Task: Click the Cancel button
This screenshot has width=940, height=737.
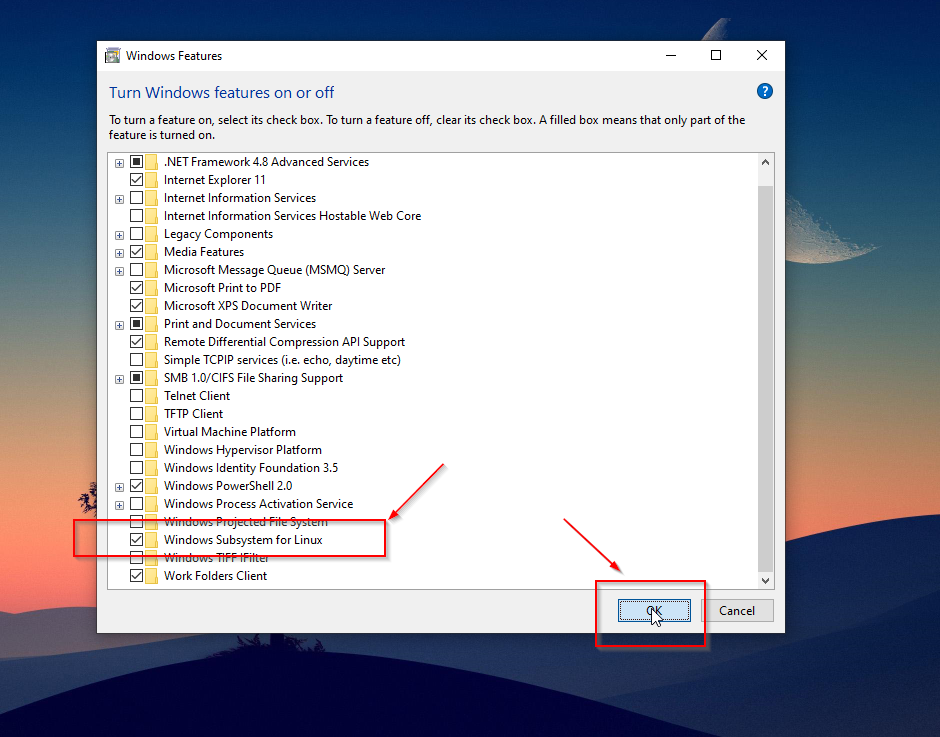Action: pyautogui.click(x=737, y=610)
